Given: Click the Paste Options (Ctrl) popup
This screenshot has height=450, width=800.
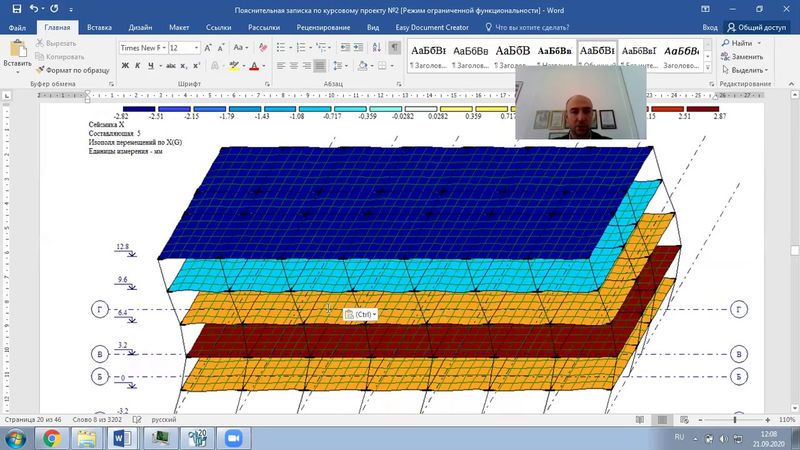Looking at the screenshot, I should [358, 314].
